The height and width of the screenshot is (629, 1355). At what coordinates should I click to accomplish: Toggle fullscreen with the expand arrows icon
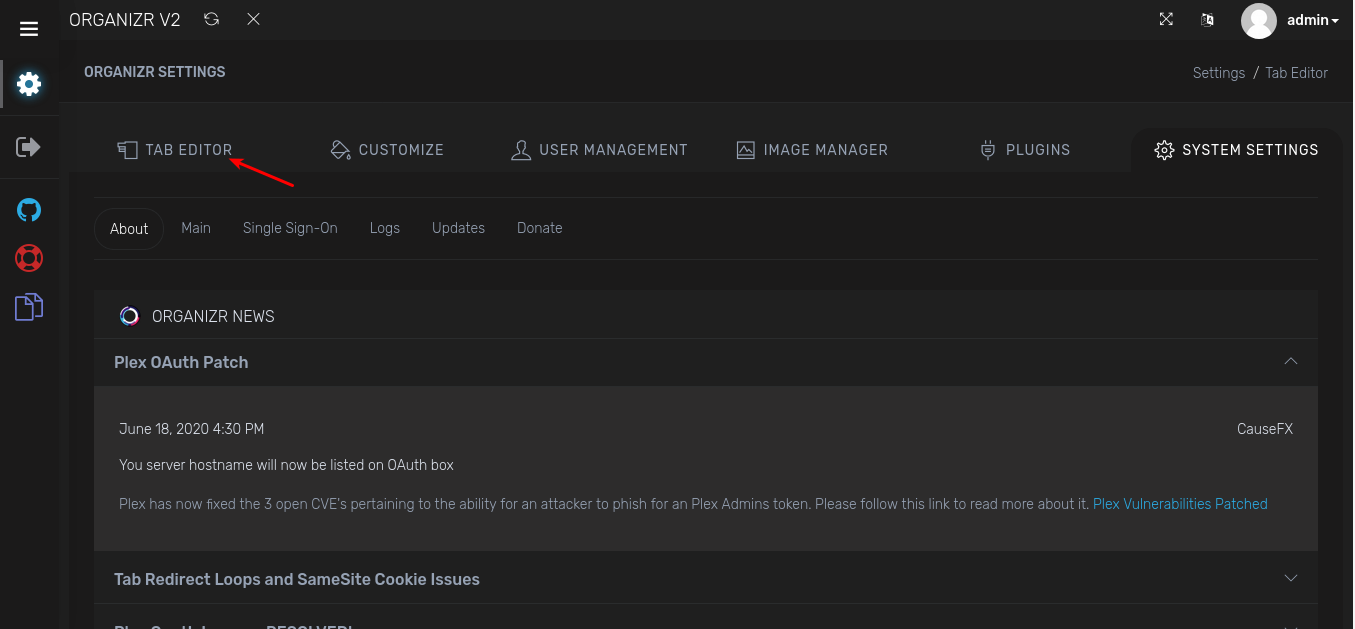(1166, 19)
